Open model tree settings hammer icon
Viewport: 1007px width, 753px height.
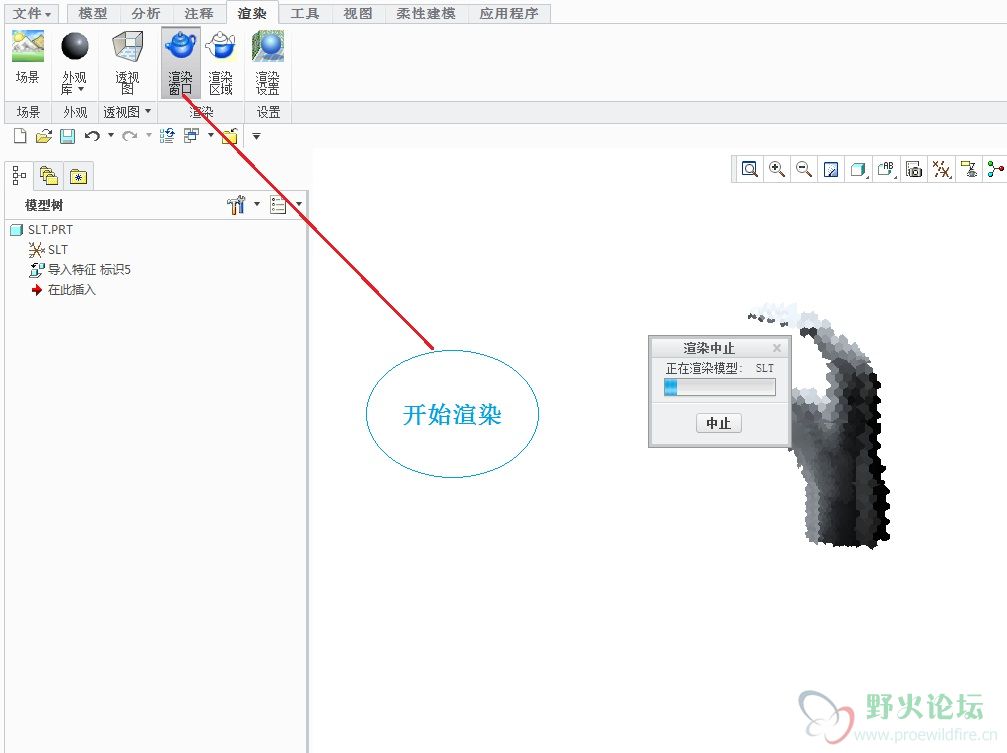click(x=236, y=205)
